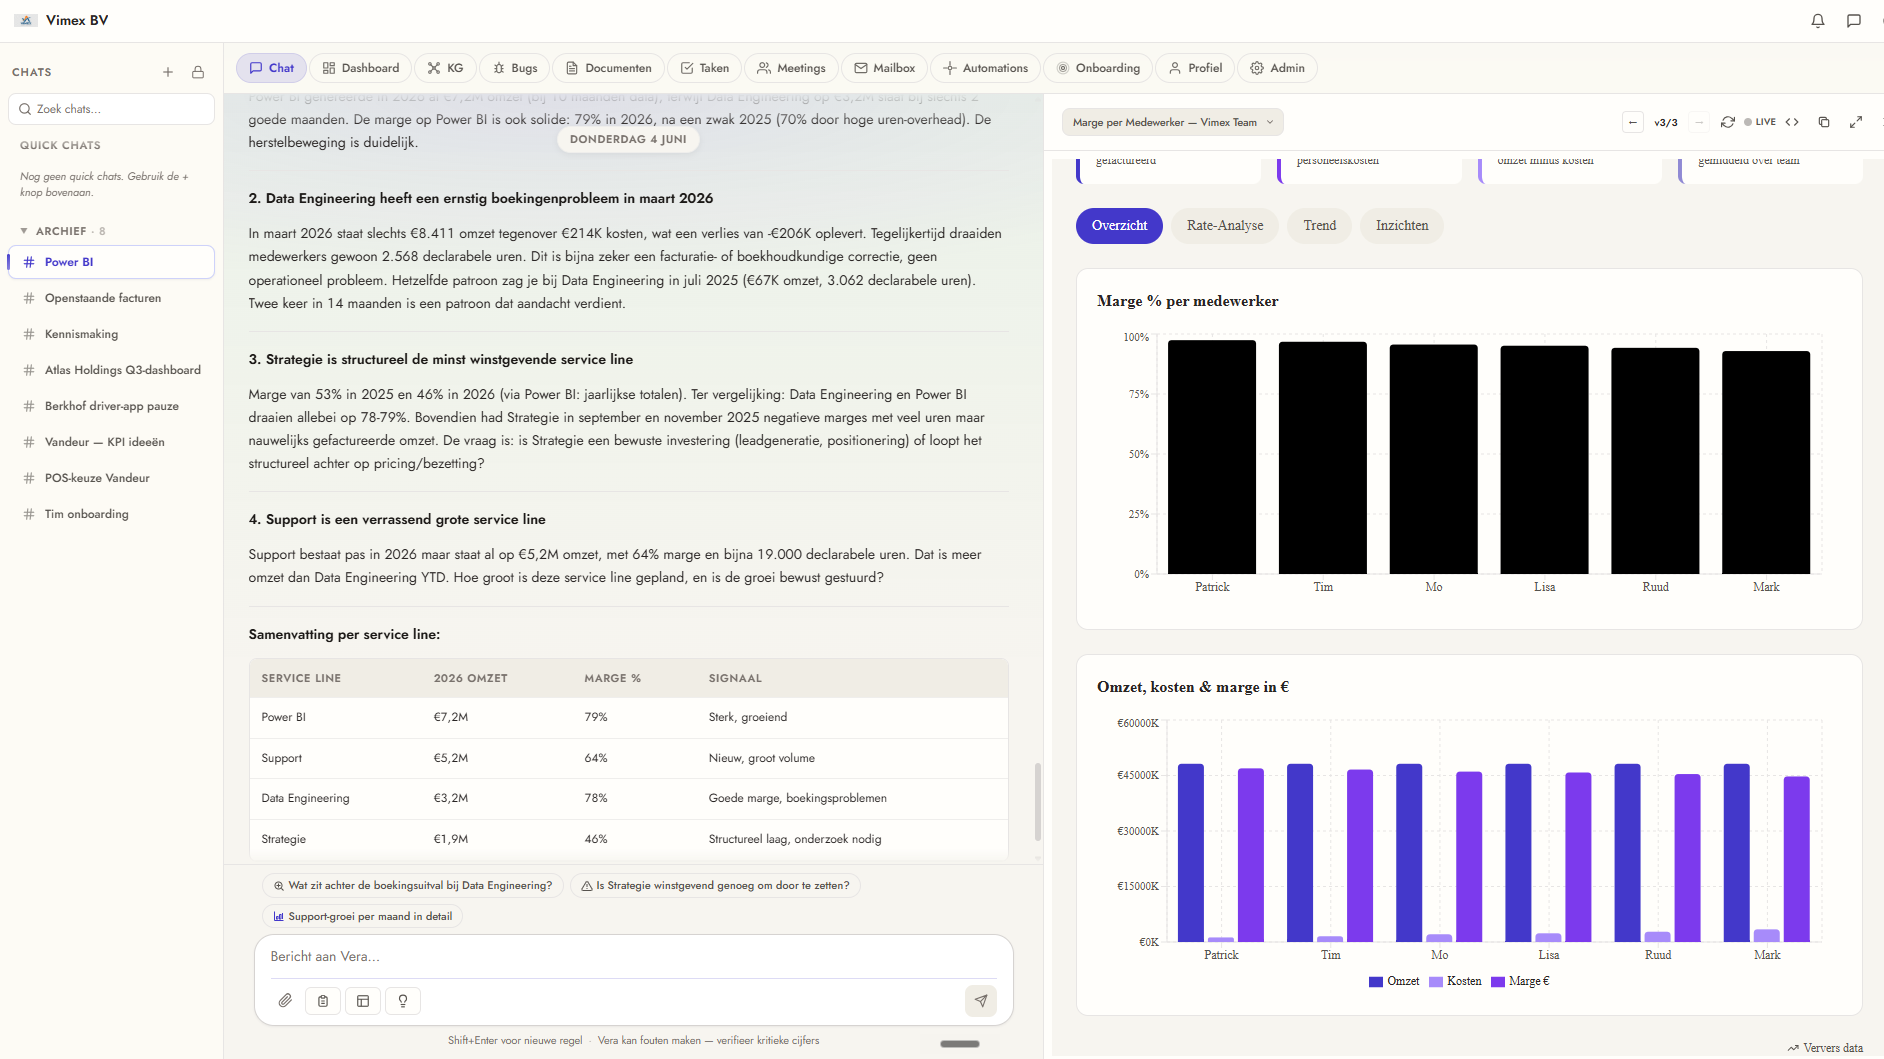The height and width of the screenshot is (1059, 1884).
Task: Click the Vimex BV logo icon
Action: point(26,20)
